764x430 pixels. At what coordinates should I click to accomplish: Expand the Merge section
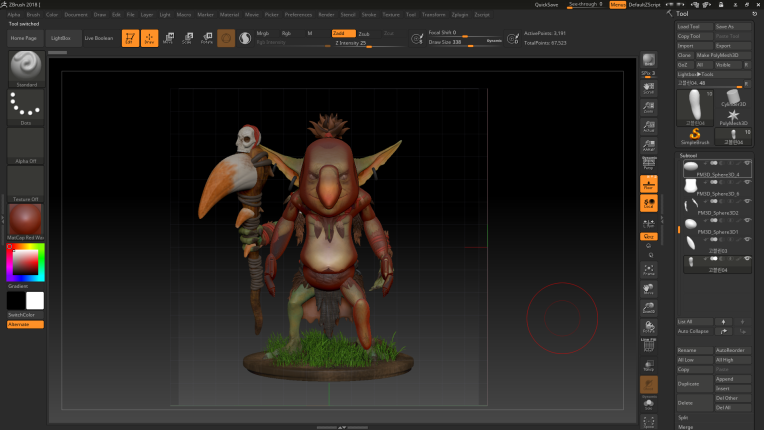pos(685,427)
